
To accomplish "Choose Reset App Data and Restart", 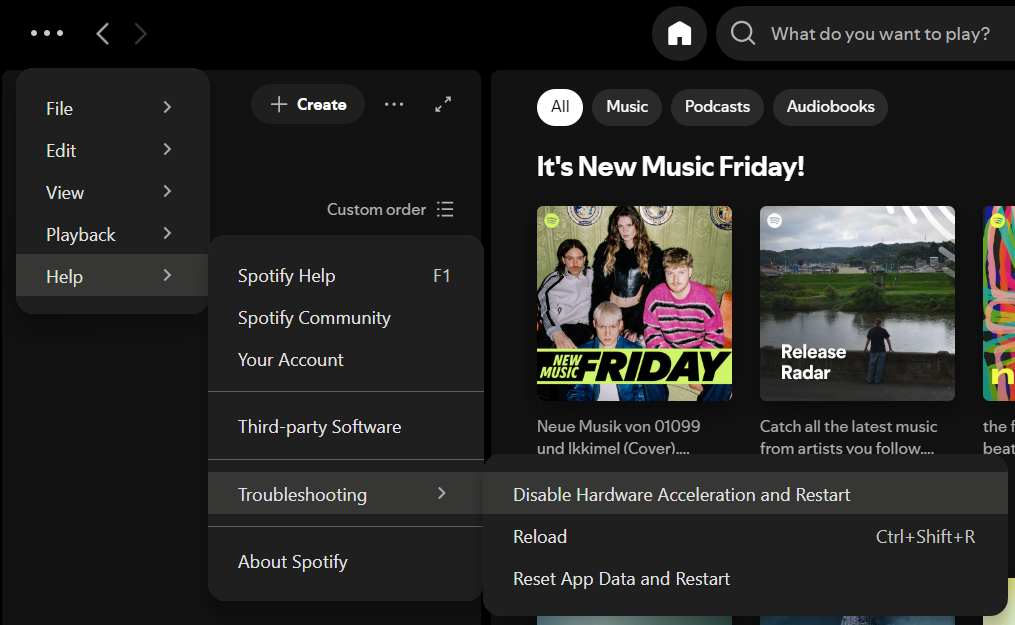I will (745, 578).
